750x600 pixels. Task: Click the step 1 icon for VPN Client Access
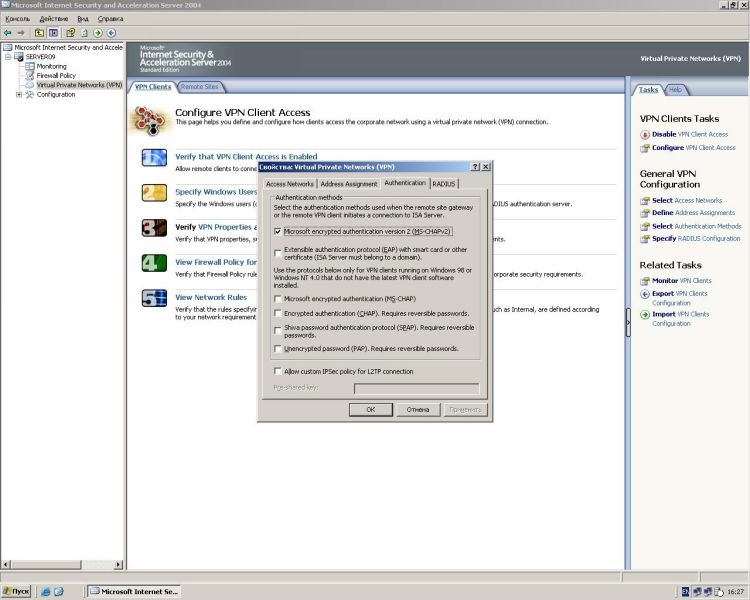pos(154,157)
